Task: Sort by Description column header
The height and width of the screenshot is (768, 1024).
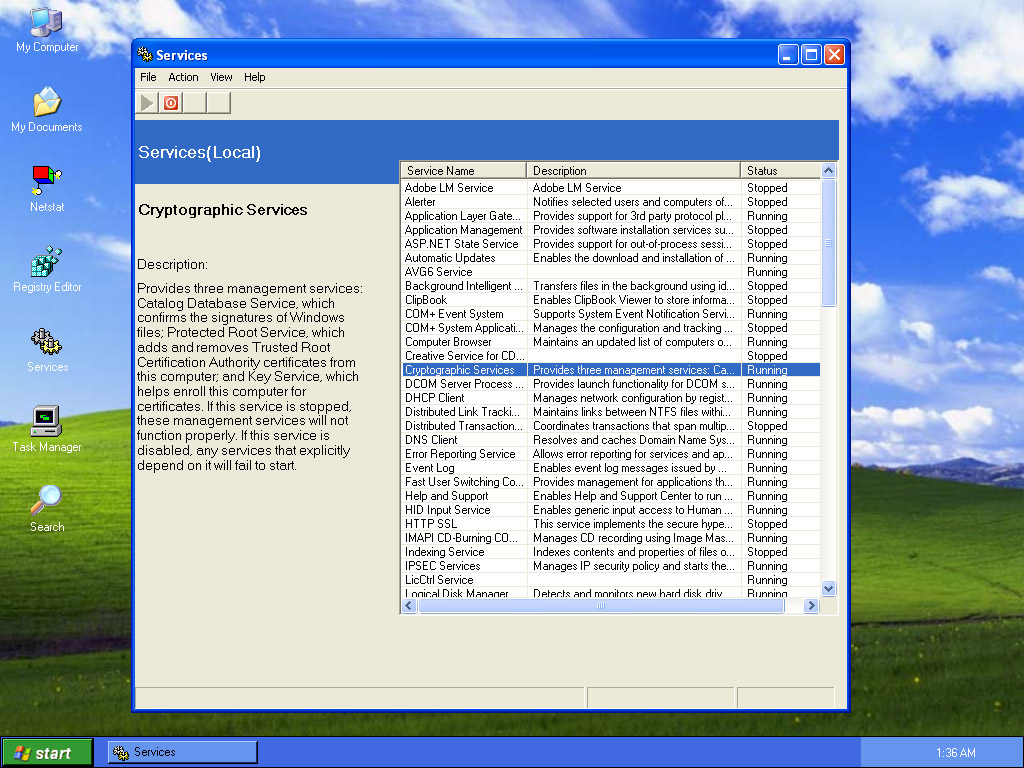Action: point(633,170)
